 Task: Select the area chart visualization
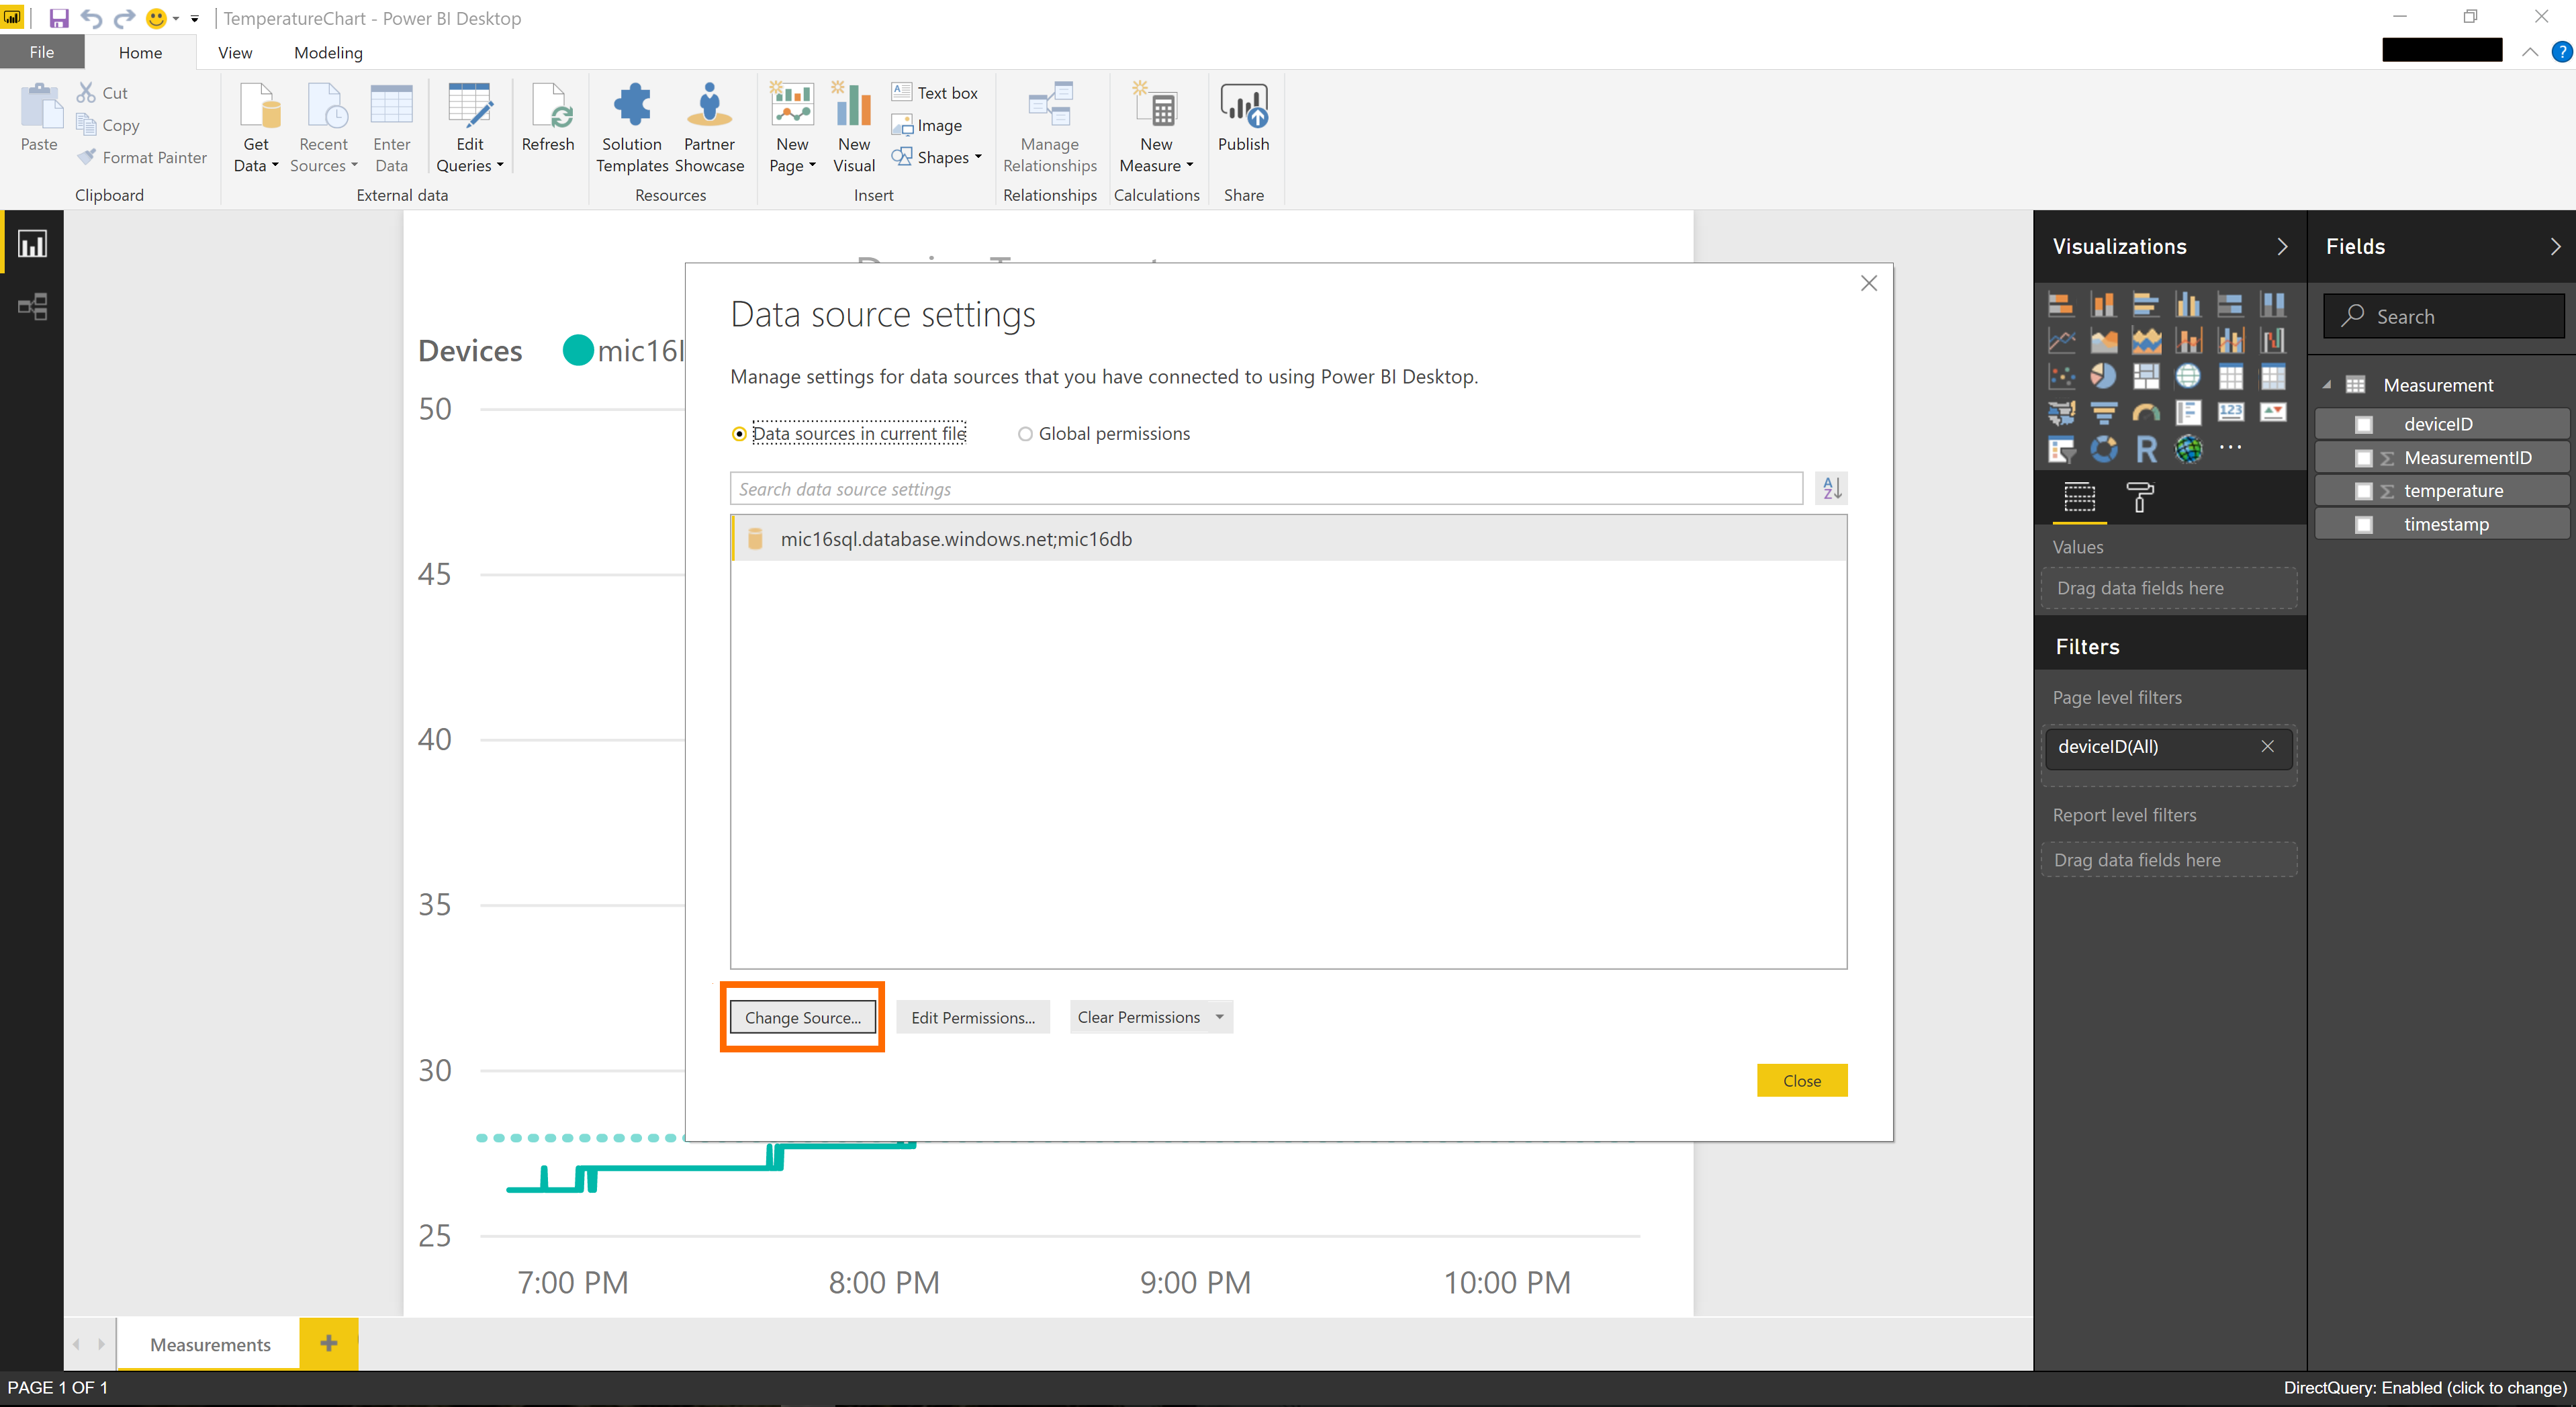click(x=2103, y=341)
